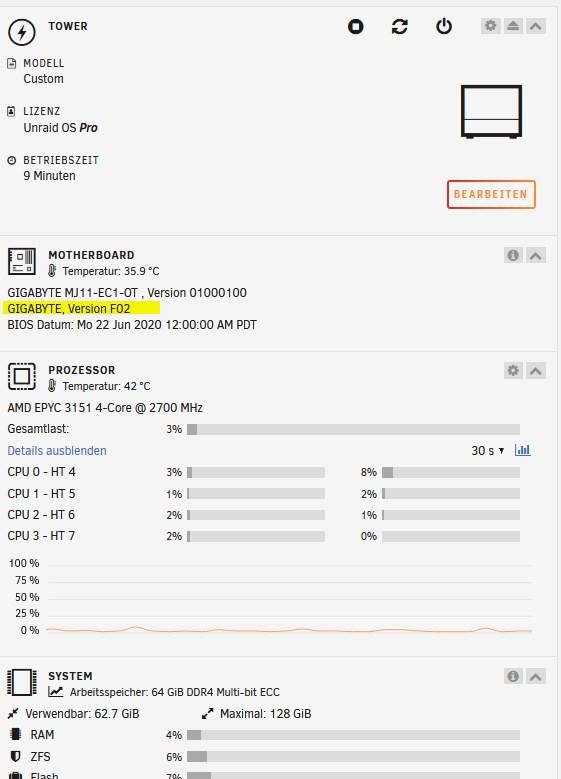This screenshot has width=561, height=779.
Task: Click the Tower lightning bolt icon
Action: pos(21,32)
